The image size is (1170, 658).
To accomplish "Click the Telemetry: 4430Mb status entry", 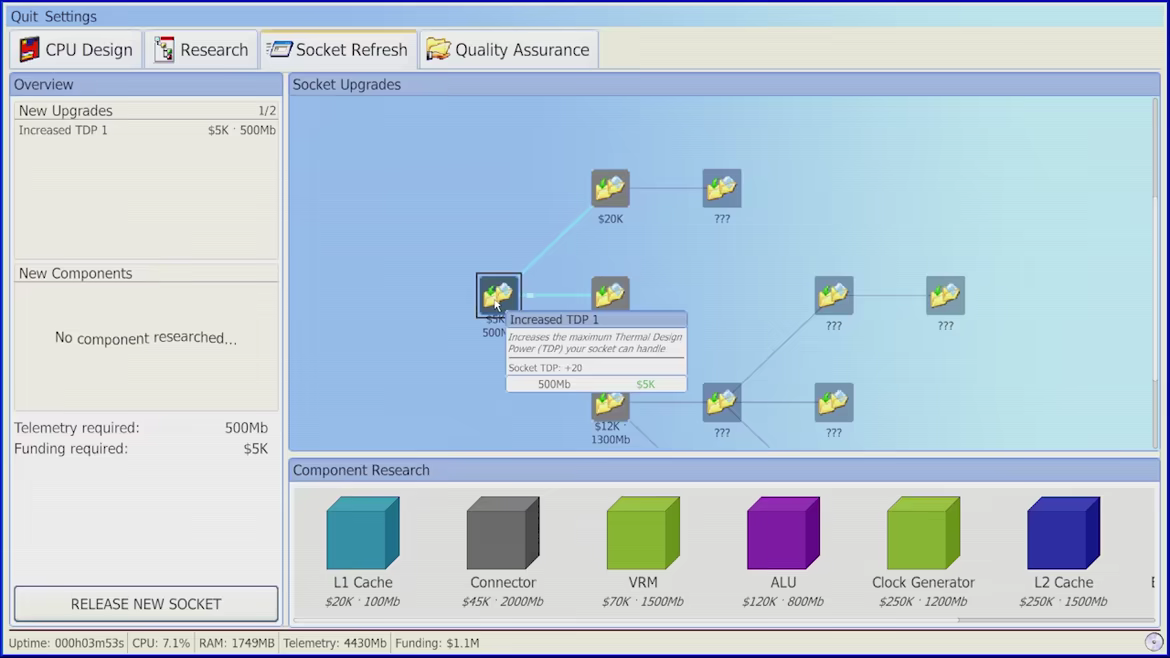I will pos(335,642).
